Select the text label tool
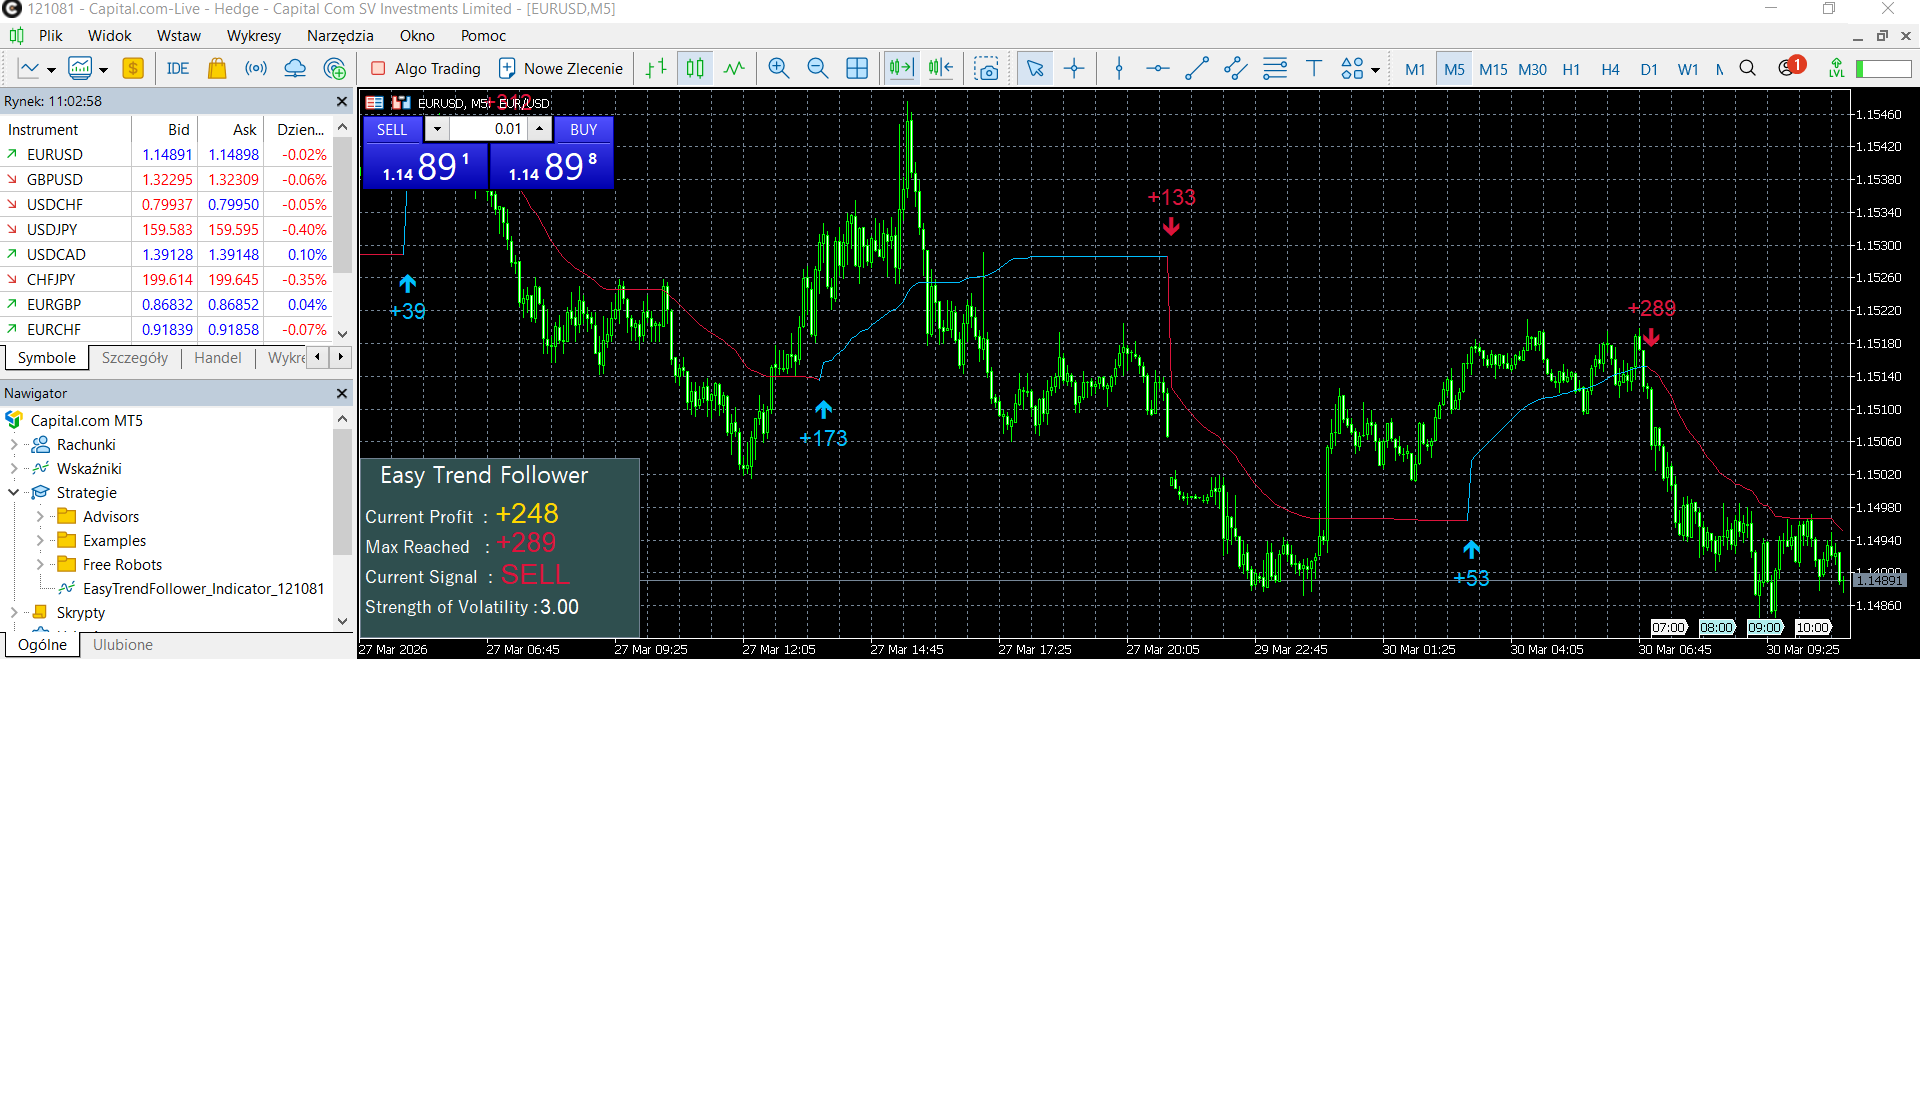The height and width of the screenshot is (1100, 1920). [x=1314, y=69]
